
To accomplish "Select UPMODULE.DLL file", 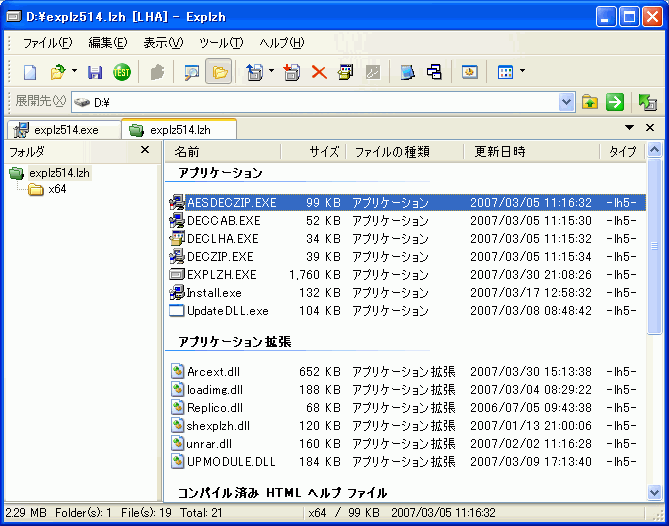I will (231, 462).
